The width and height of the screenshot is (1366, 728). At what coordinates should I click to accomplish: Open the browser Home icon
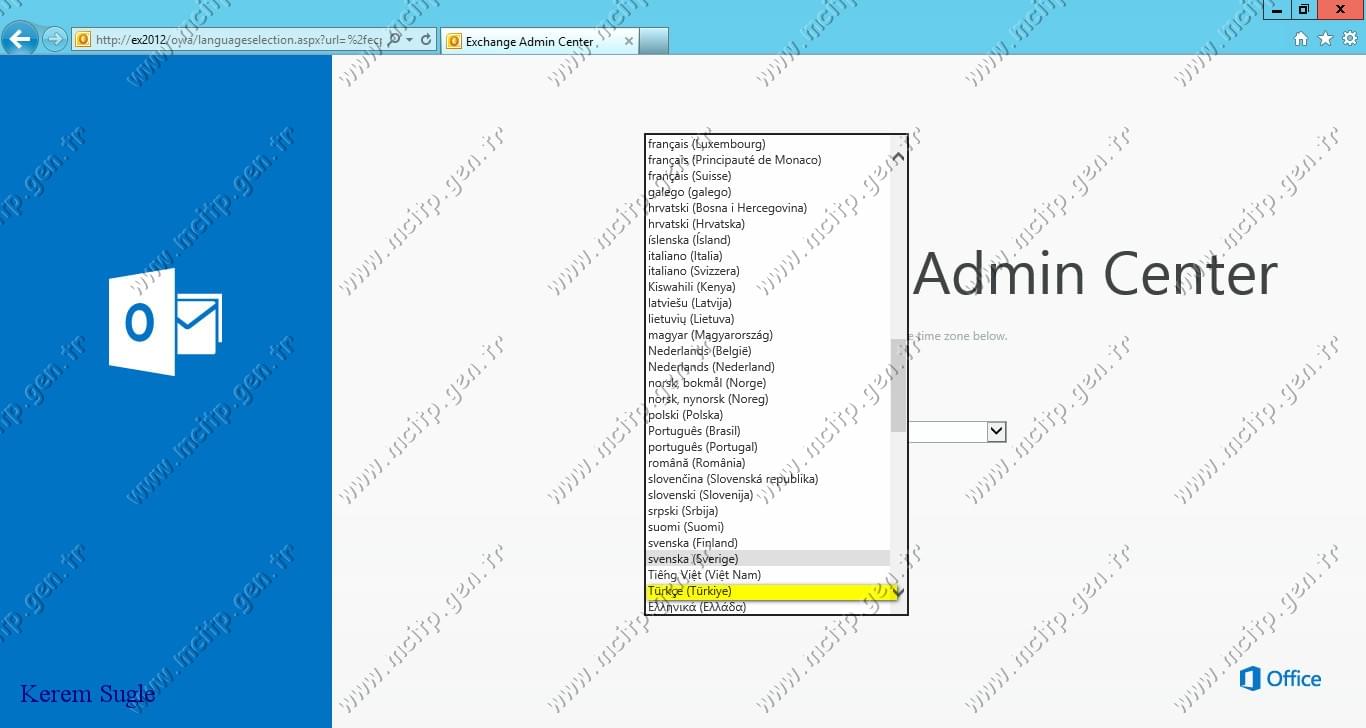tap(1301, 39)
